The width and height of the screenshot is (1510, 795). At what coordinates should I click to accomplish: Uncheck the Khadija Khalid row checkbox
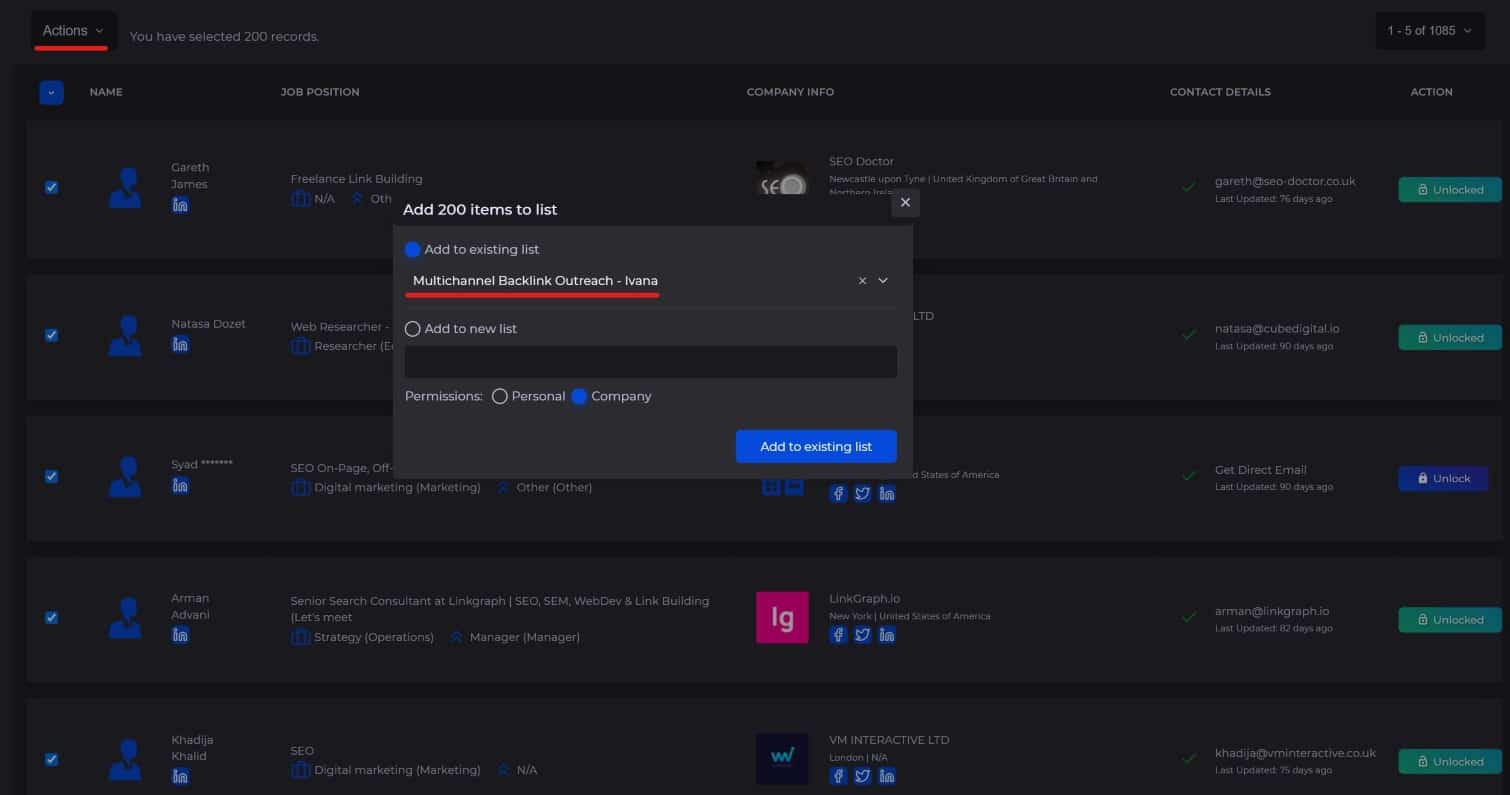[51, 759]
